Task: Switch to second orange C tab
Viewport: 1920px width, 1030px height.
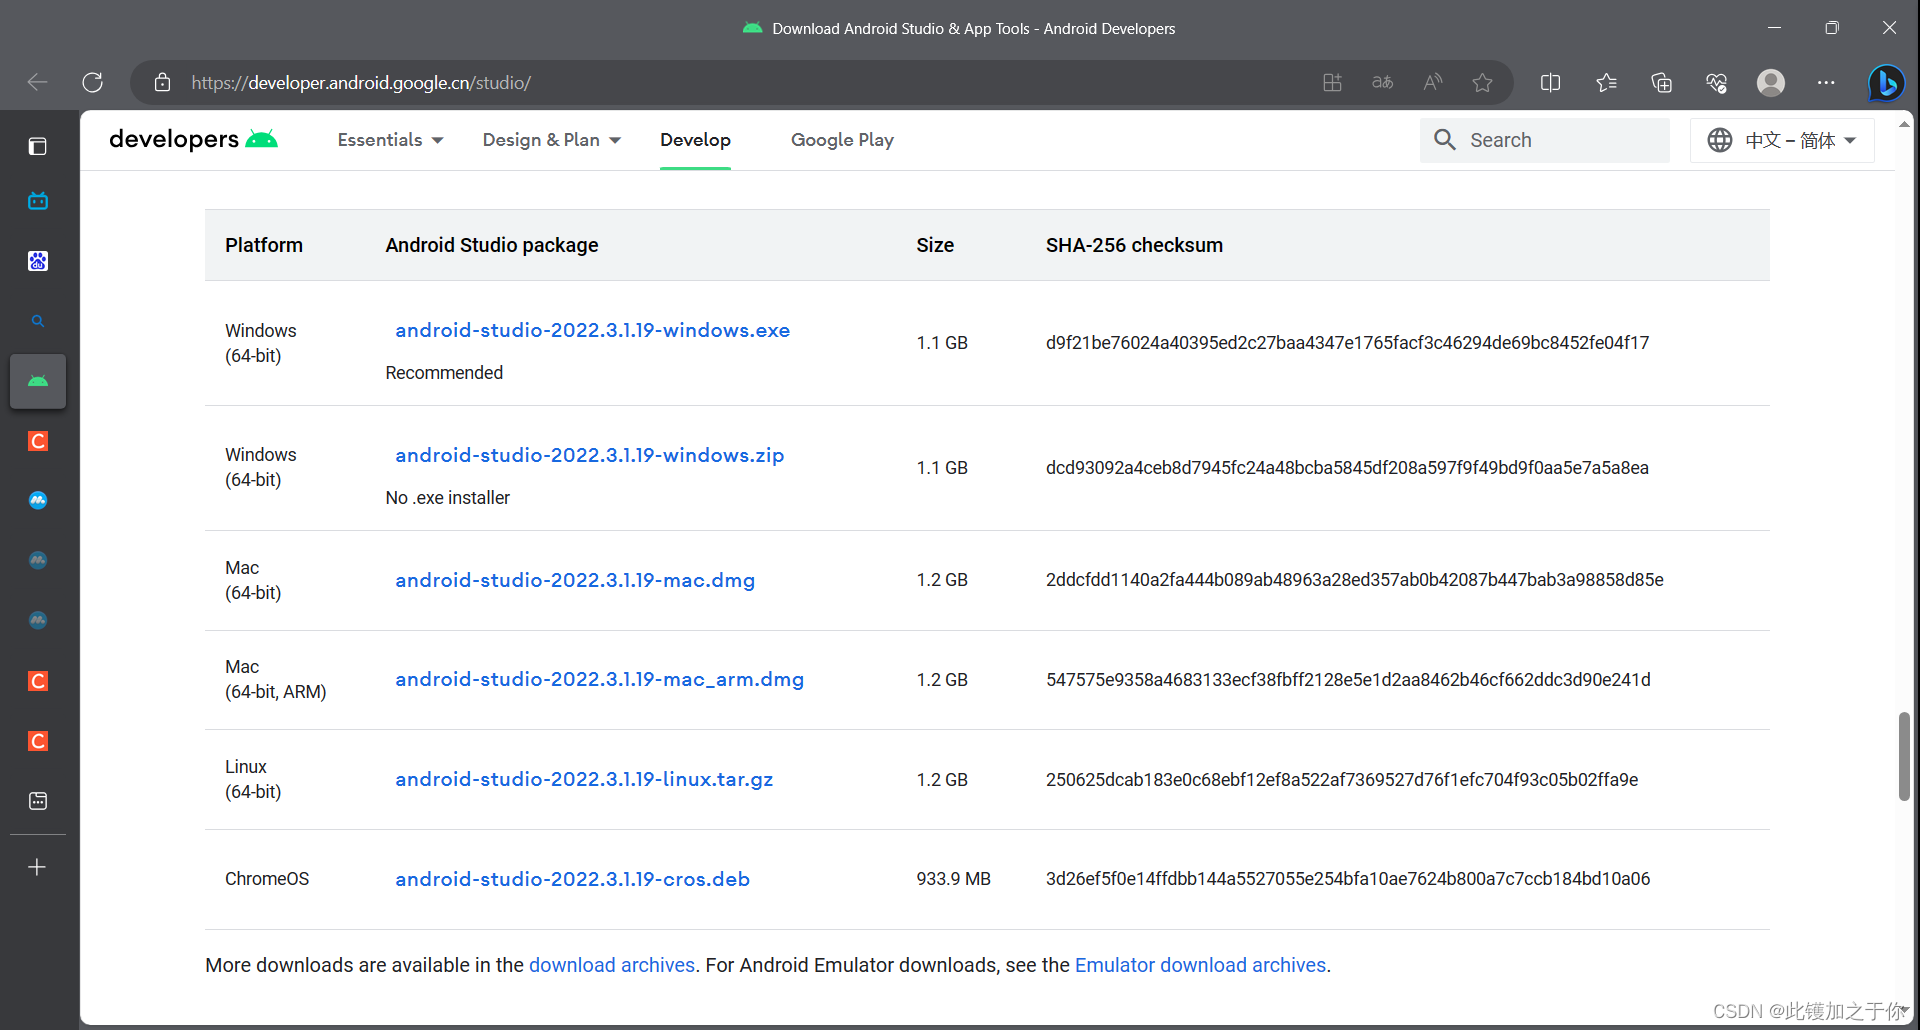Action: tap(38, 681)
